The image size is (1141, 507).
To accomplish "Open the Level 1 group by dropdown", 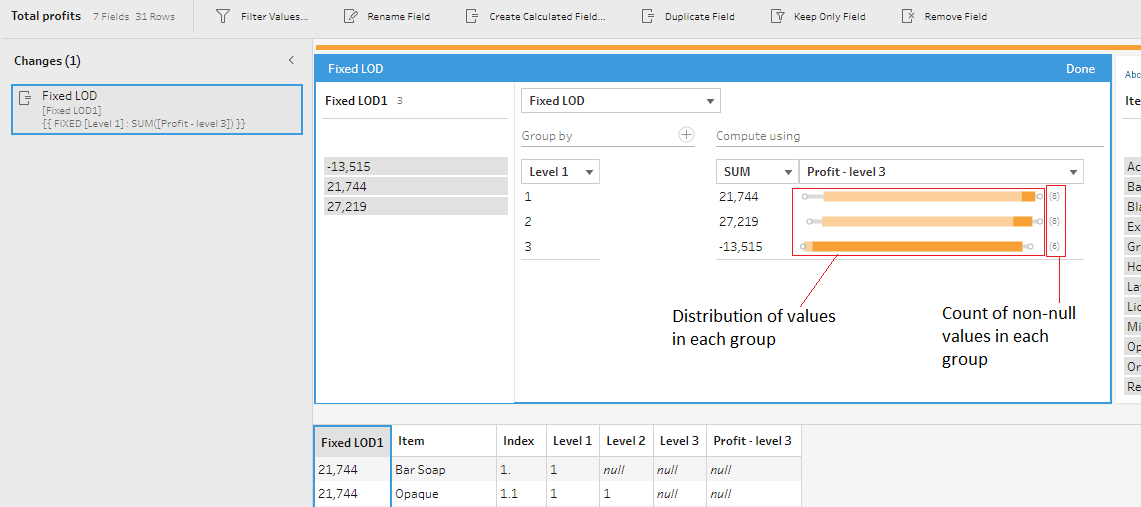I will 560,172.
